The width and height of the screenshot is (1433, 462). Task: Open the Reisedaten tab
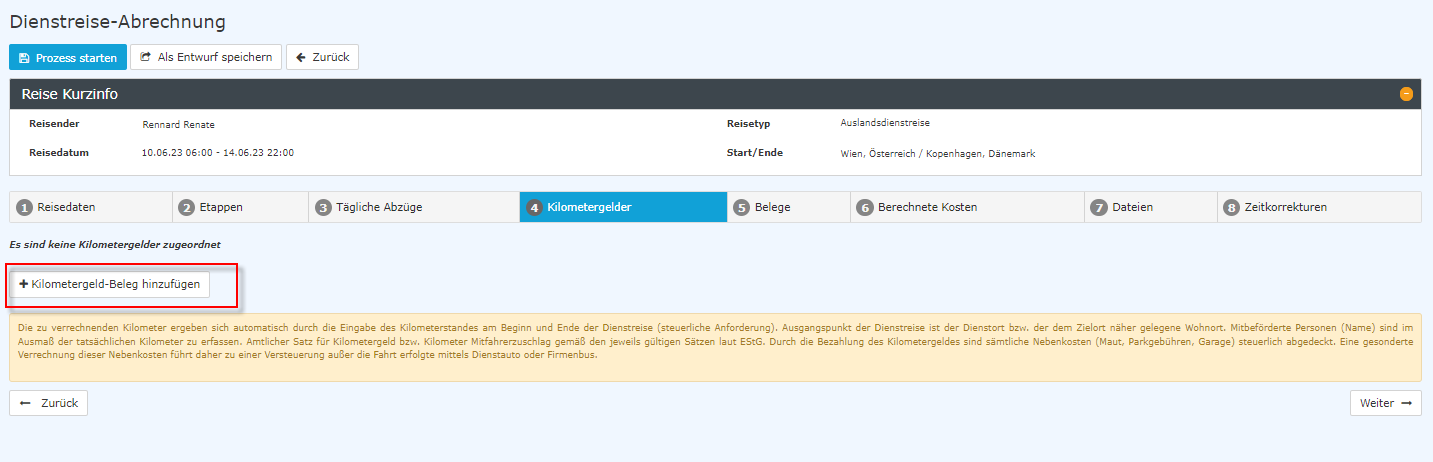90,207
